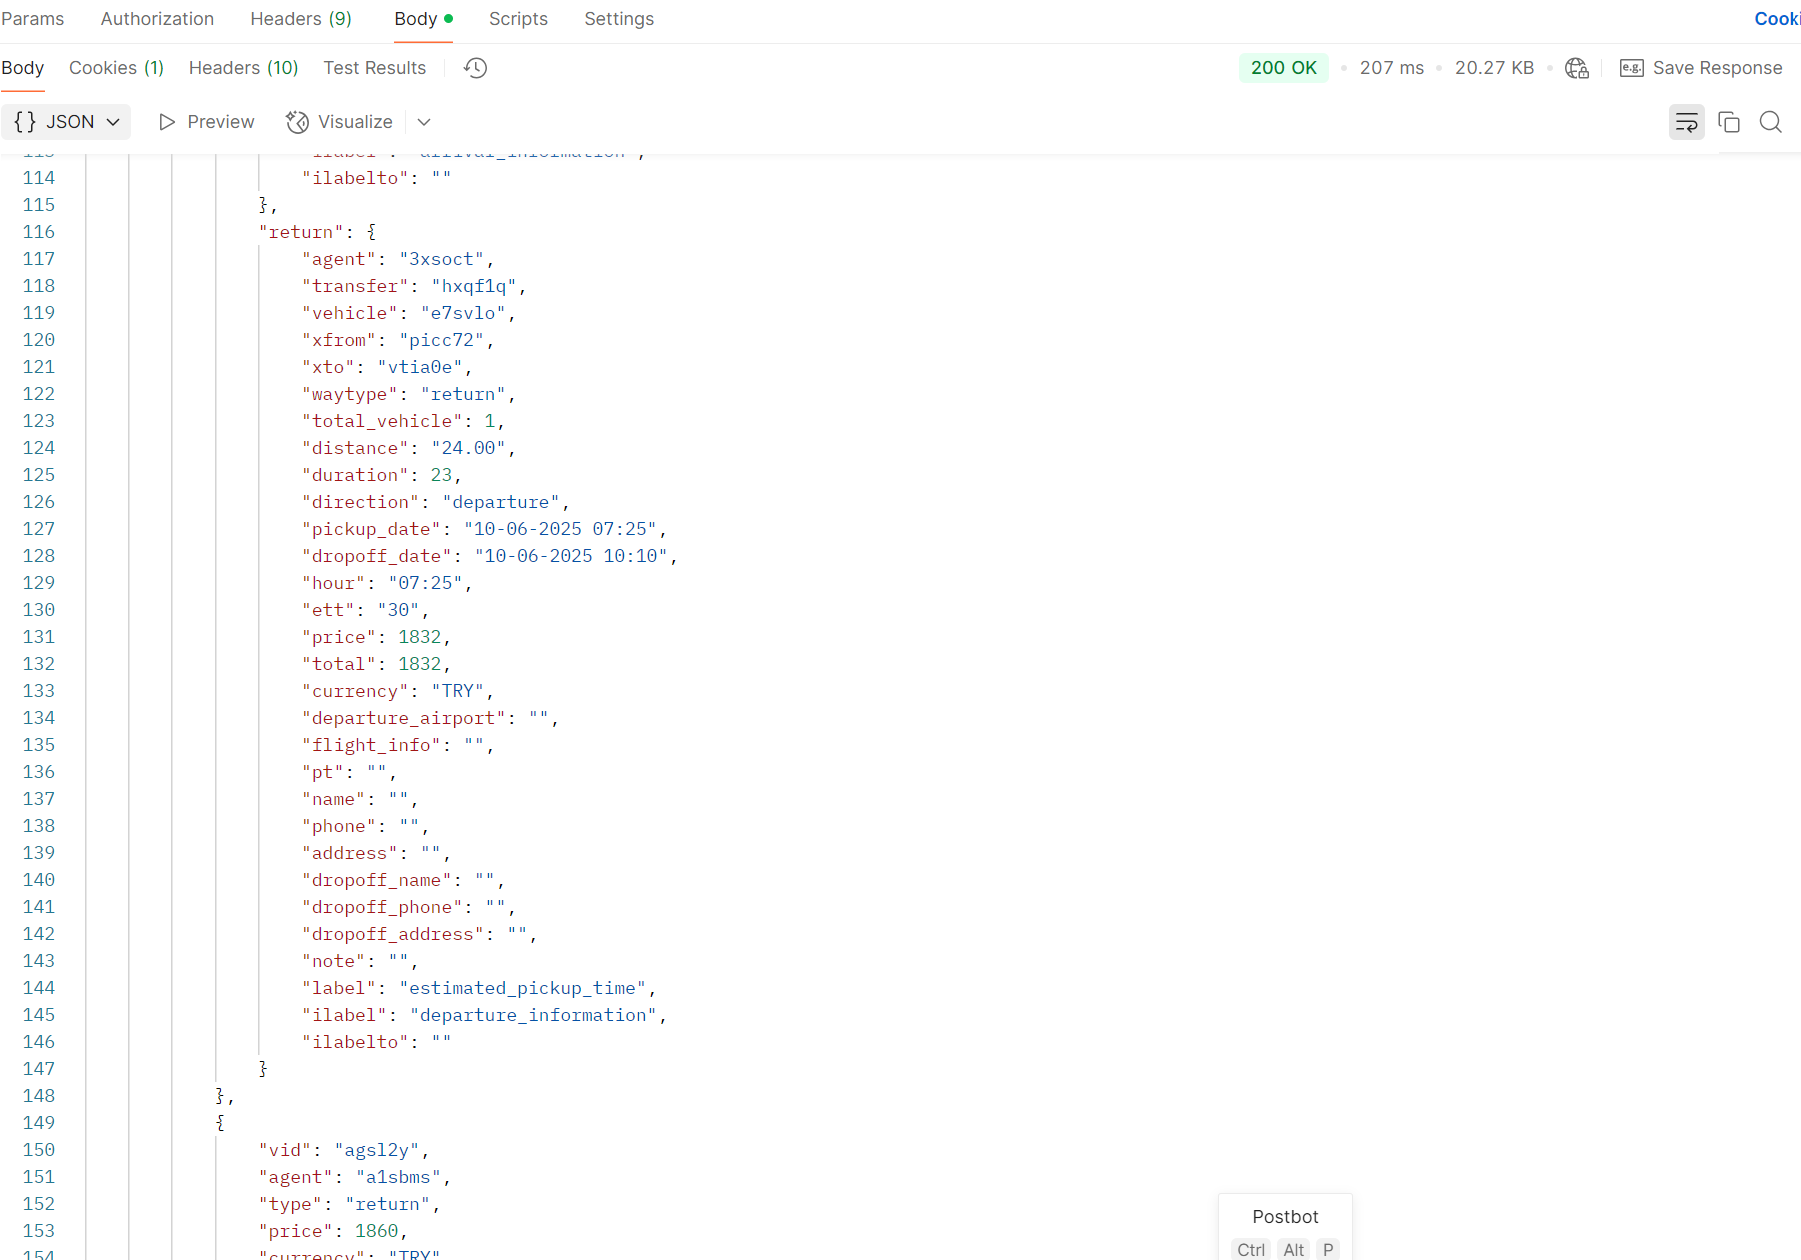Open the Visualize view

click(x=339, y=122)
